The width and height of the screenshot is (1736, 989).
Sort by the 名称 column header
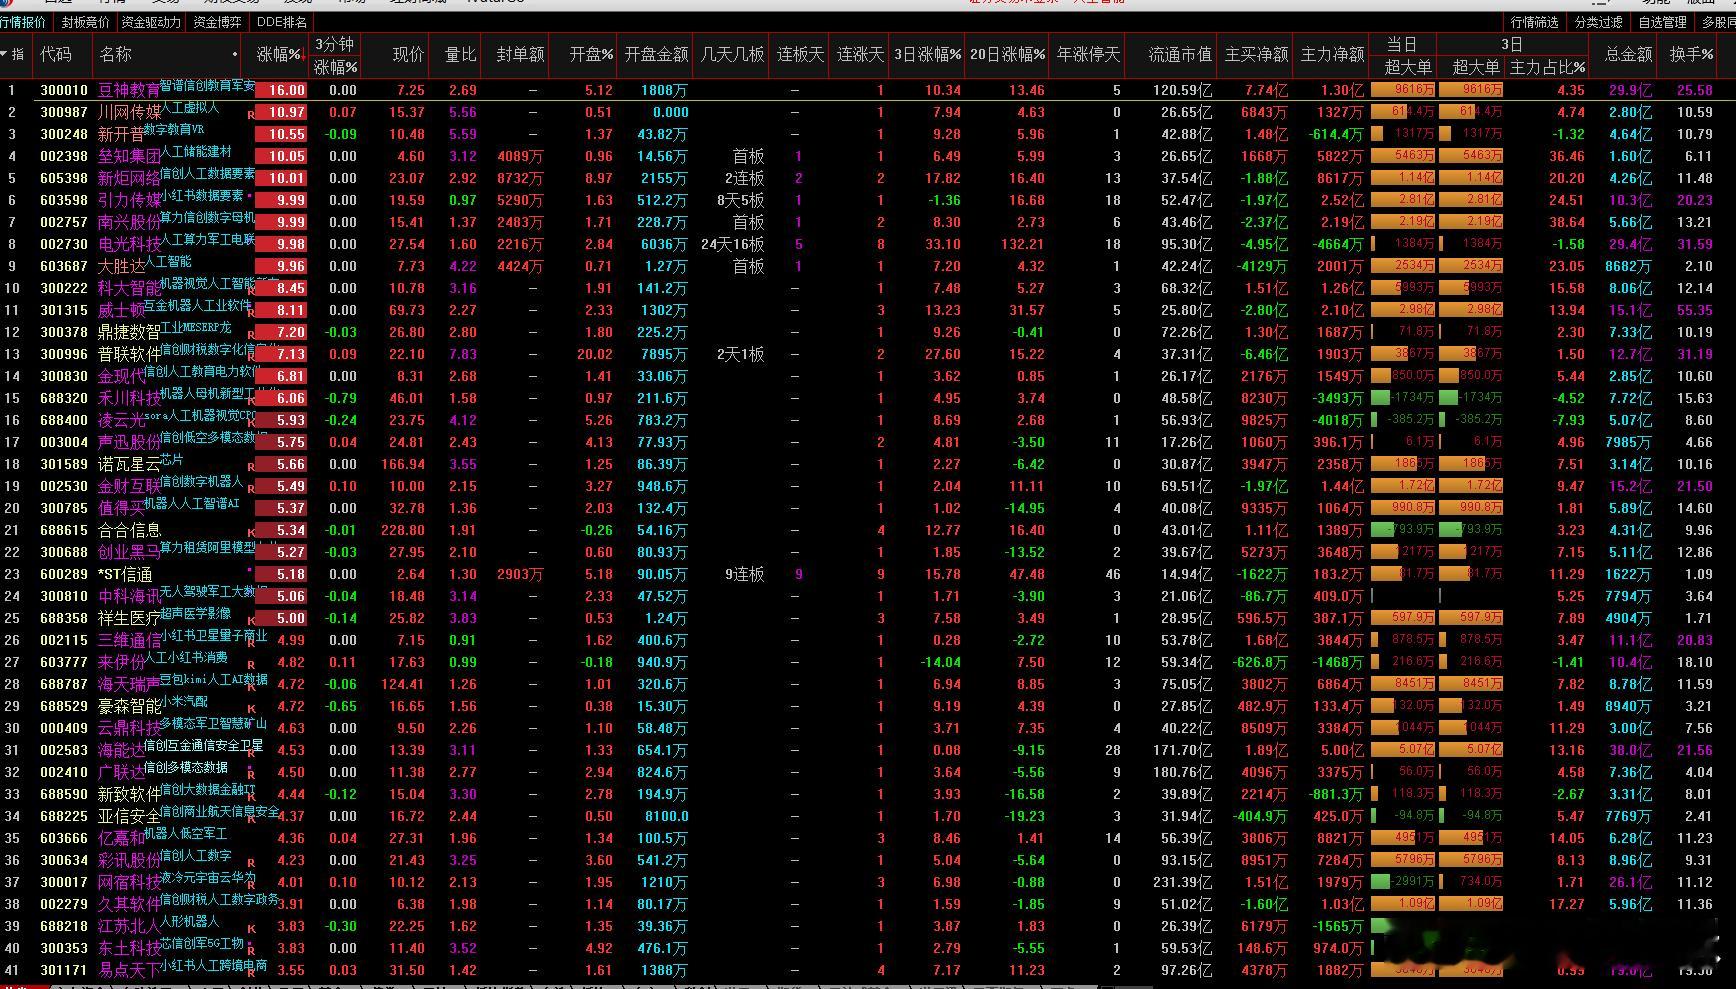tap(116, 55)
